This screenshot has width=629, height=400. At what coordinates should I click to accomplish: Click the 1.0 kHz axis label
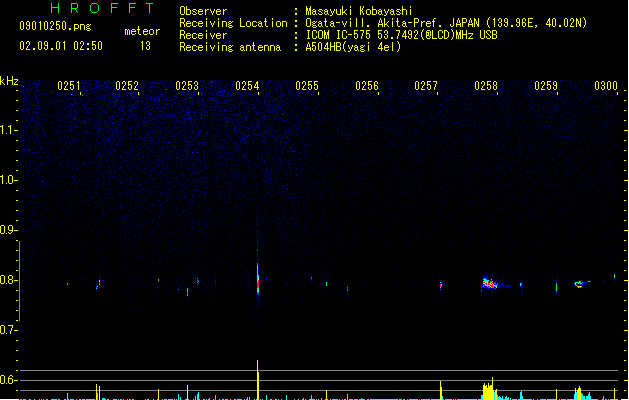tap(8, 180)
